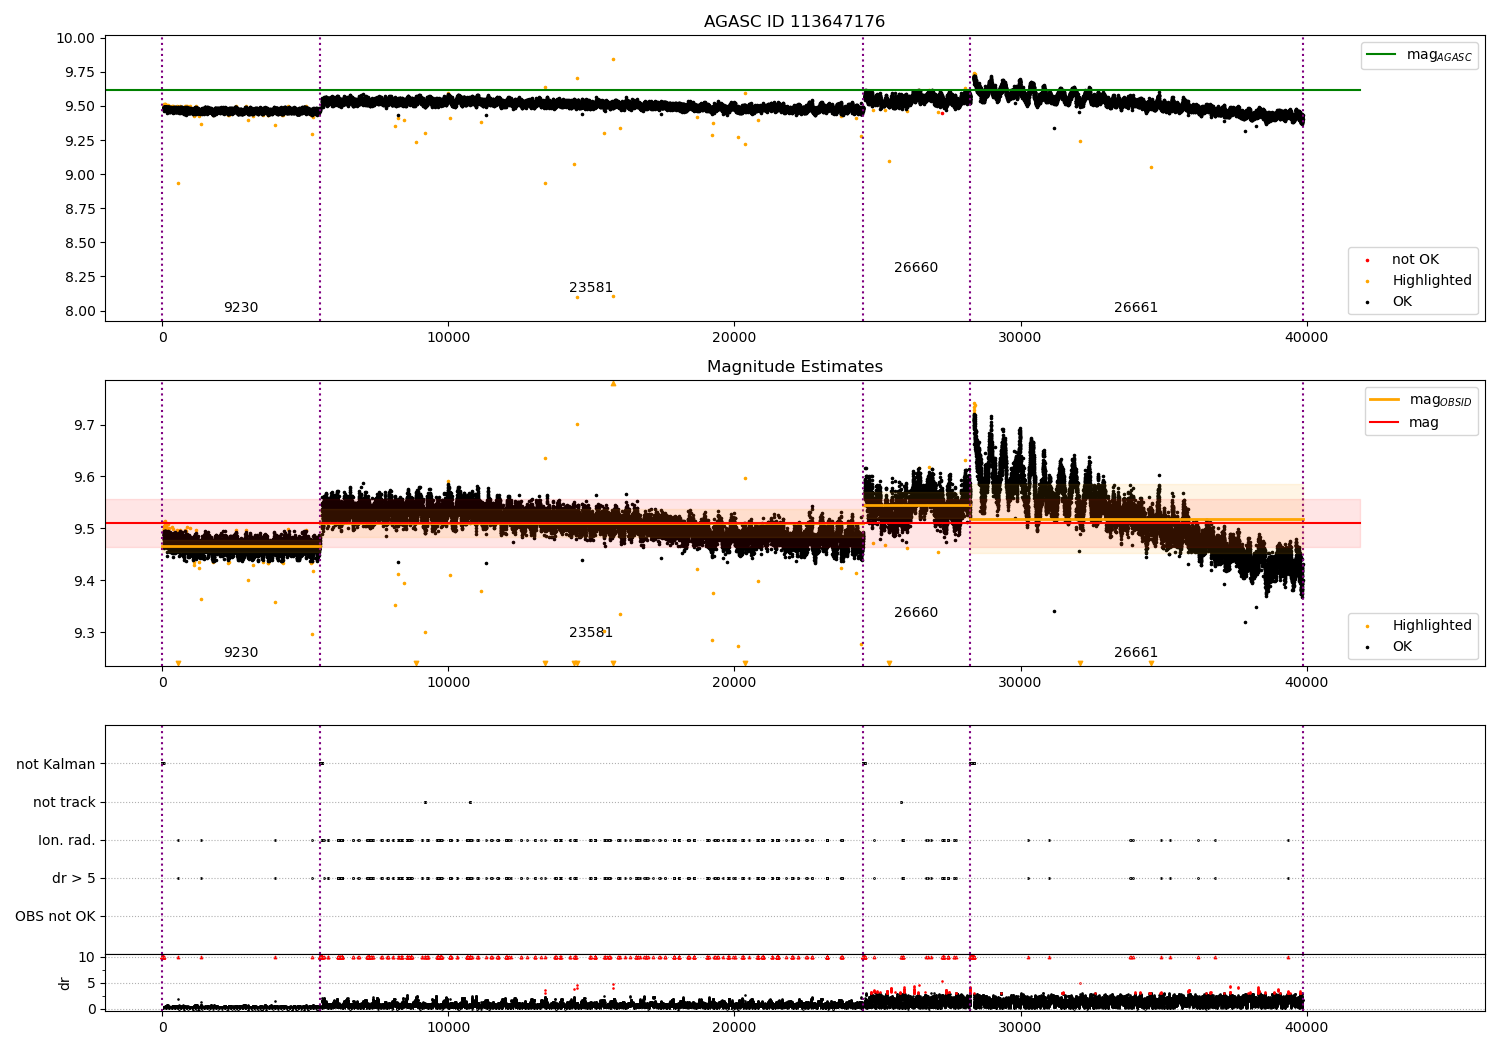Click the red line sample in middle legend
Screen dimensions: 1500x1050
click(1385, 423)
